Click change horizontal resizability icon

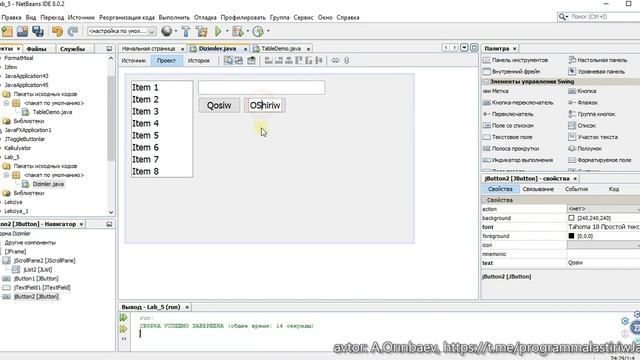pos(335,60)
